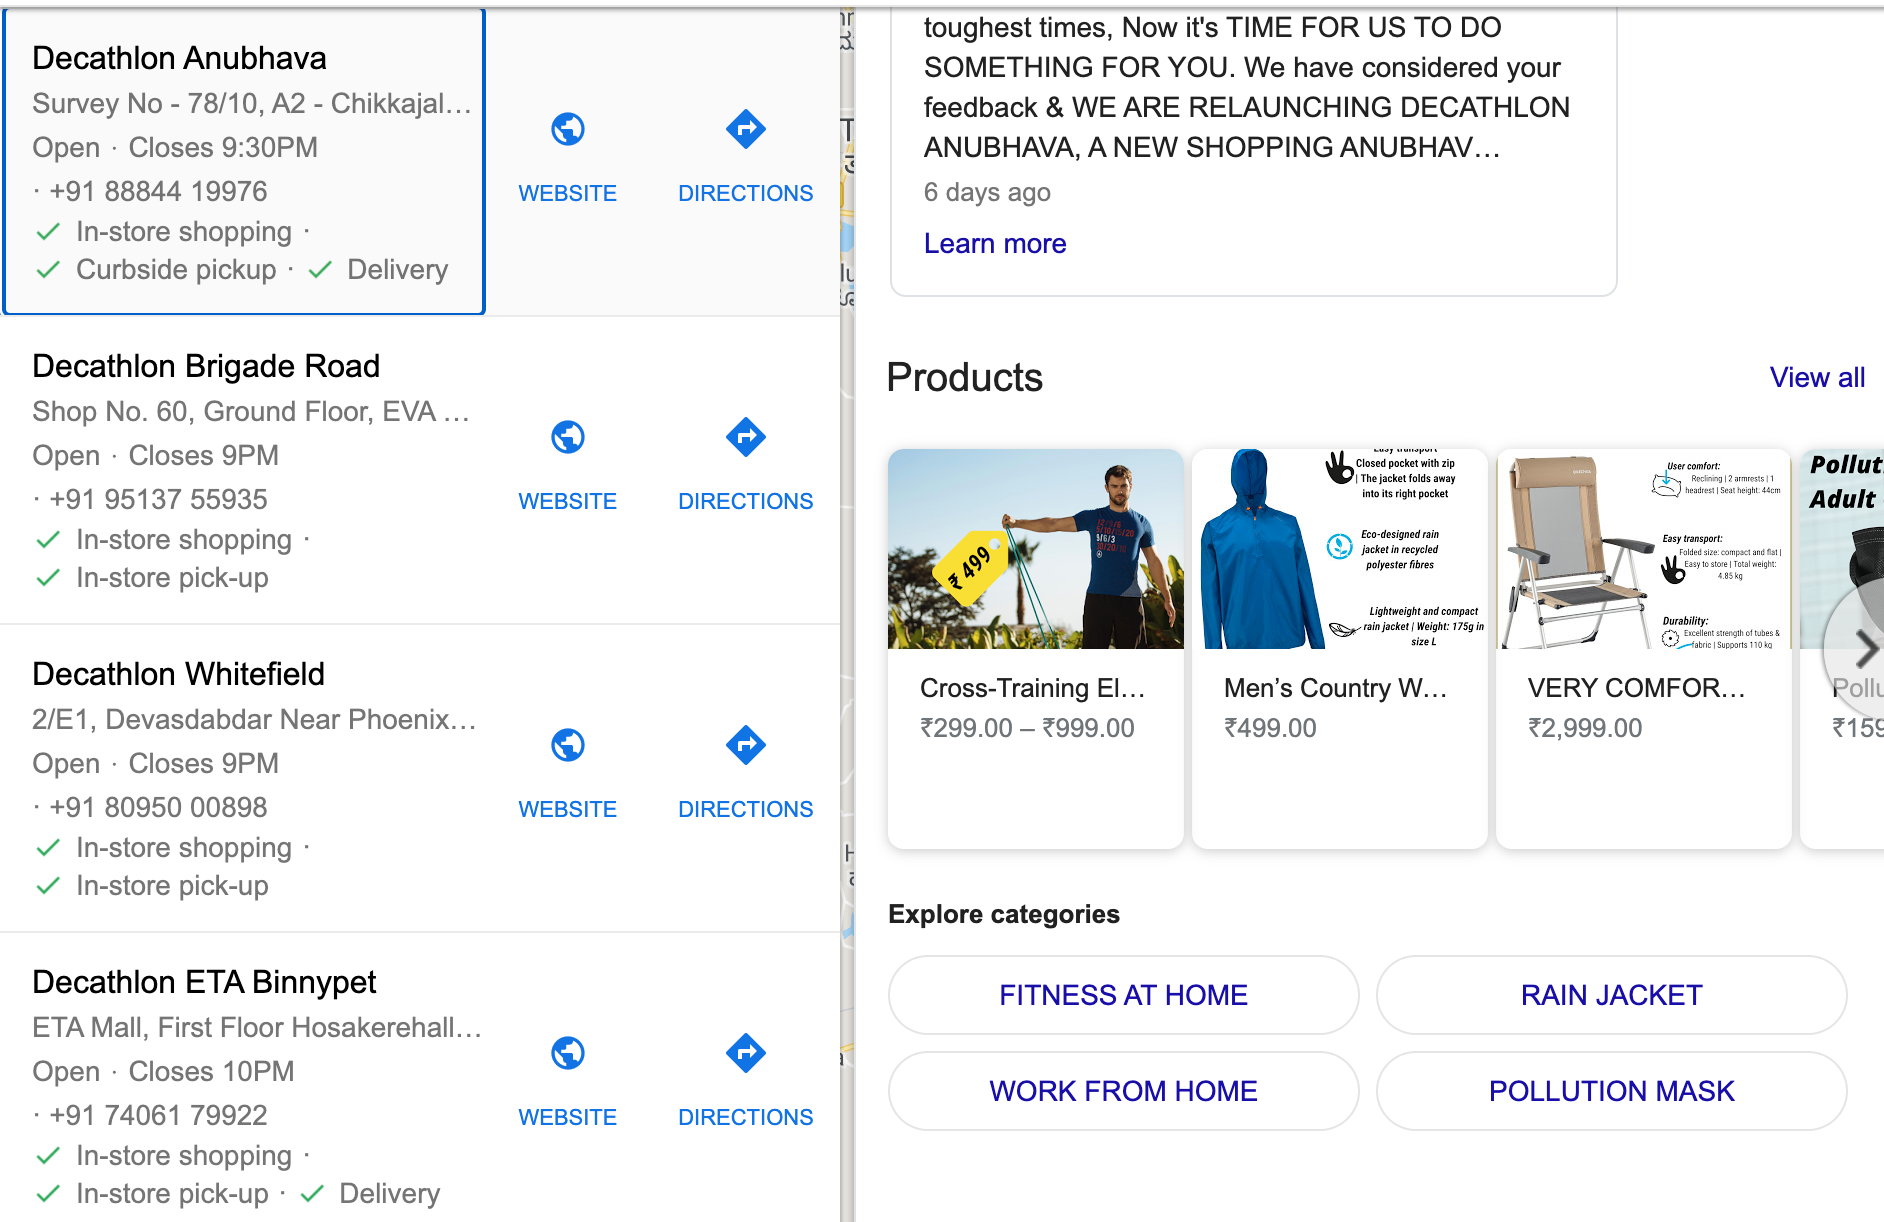Open Cross-Training product image thumbnail
Screen dimensions: 1884x1222
(1036, 549)
